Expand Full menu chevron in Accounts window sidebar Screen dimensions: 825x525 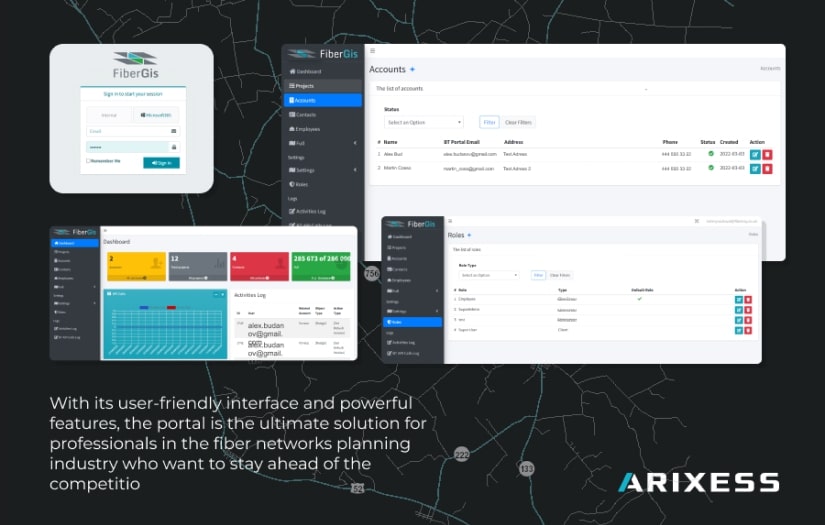[355, 143]
